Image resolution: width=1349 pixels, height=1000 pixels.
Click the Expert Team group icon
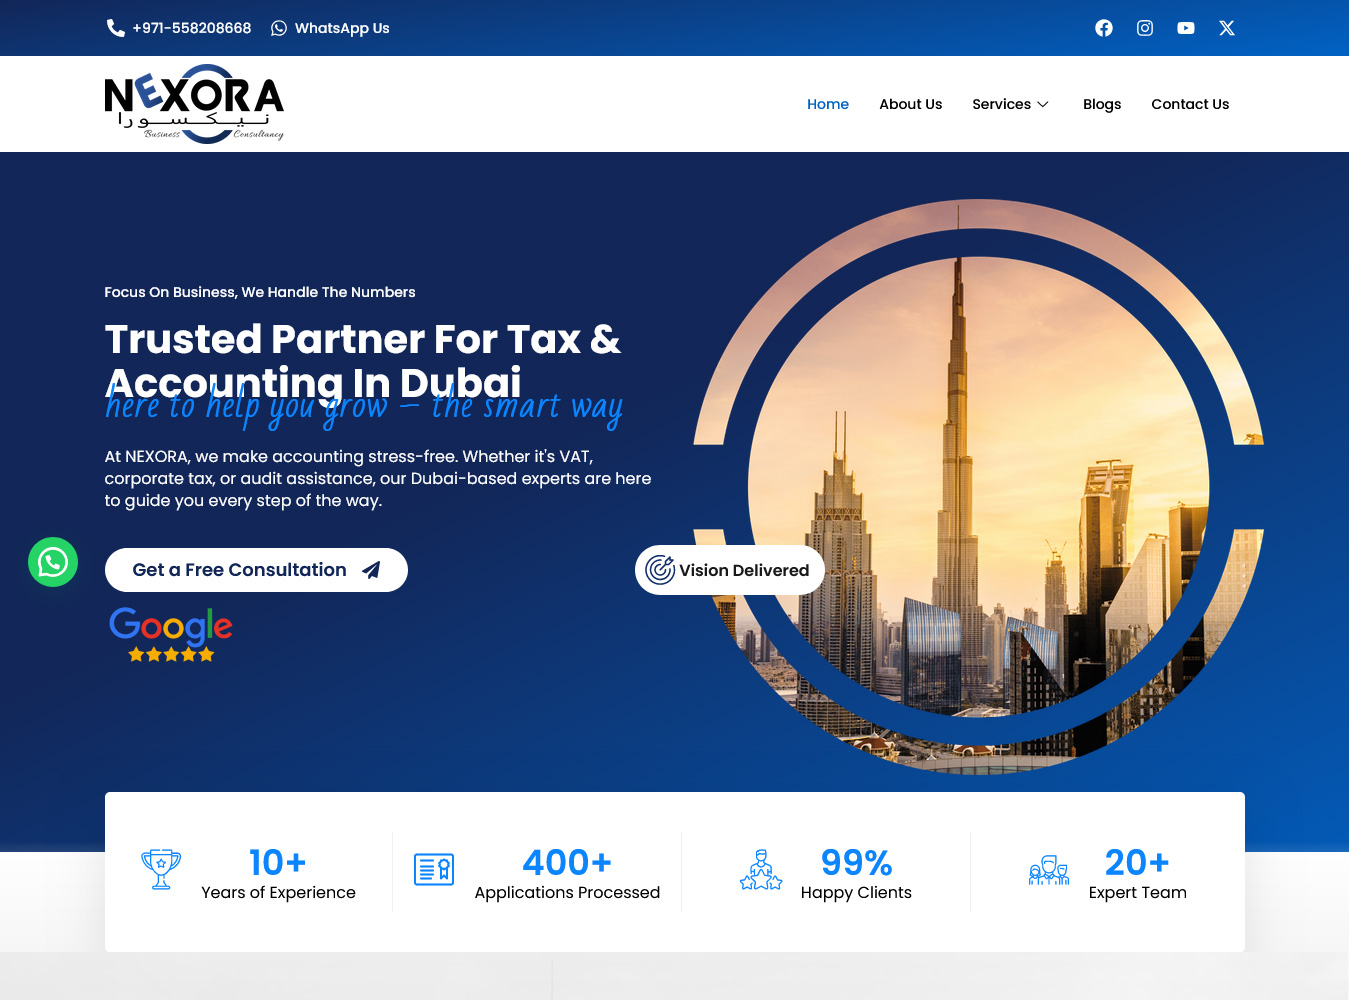tap(1049, 870)
